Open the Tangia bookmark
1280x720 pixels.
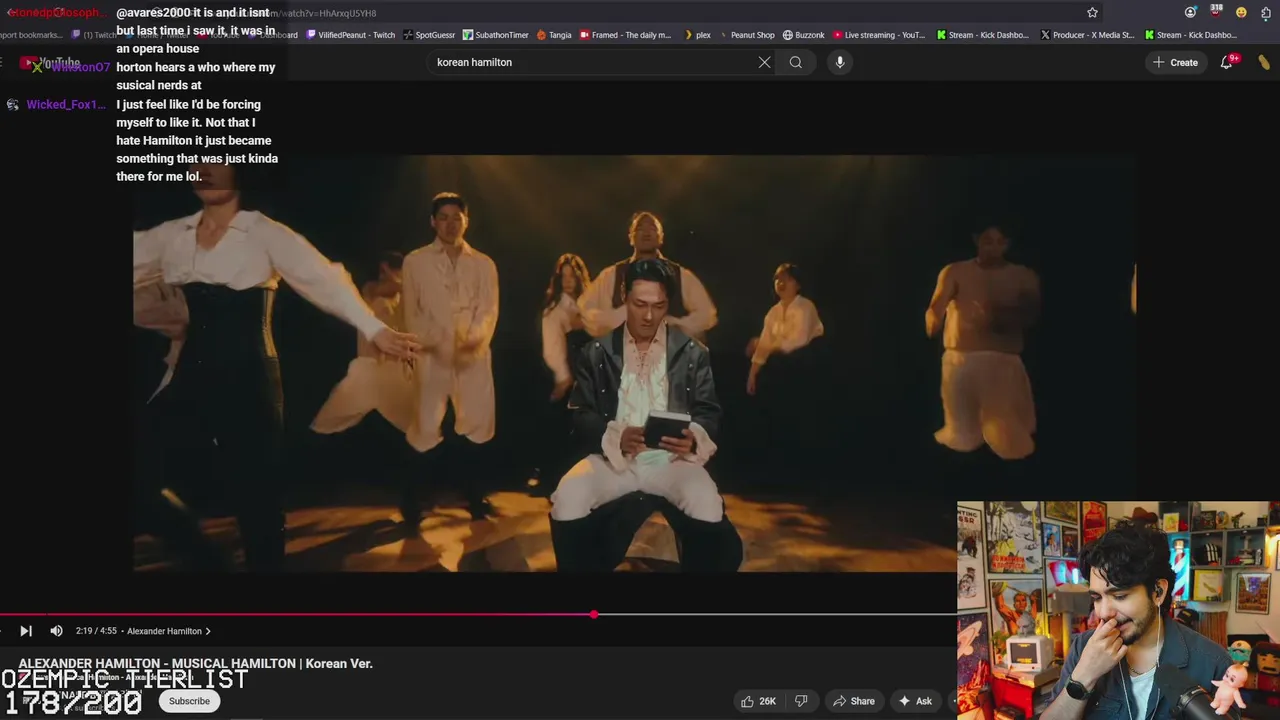pyautogui.click(x=554, y=35)
